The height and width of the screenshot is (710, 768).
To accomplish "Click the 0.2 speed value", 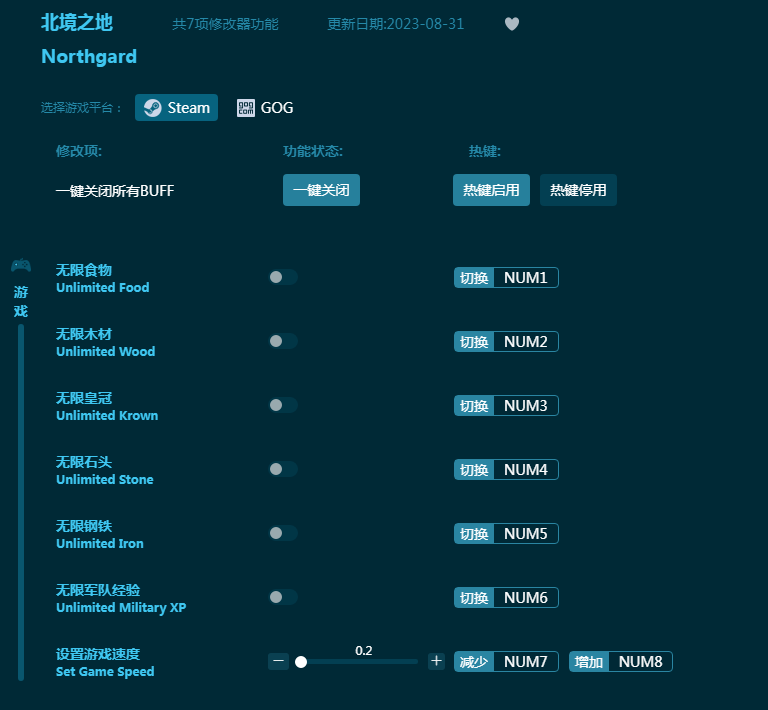I will click(x=363, y=650).
